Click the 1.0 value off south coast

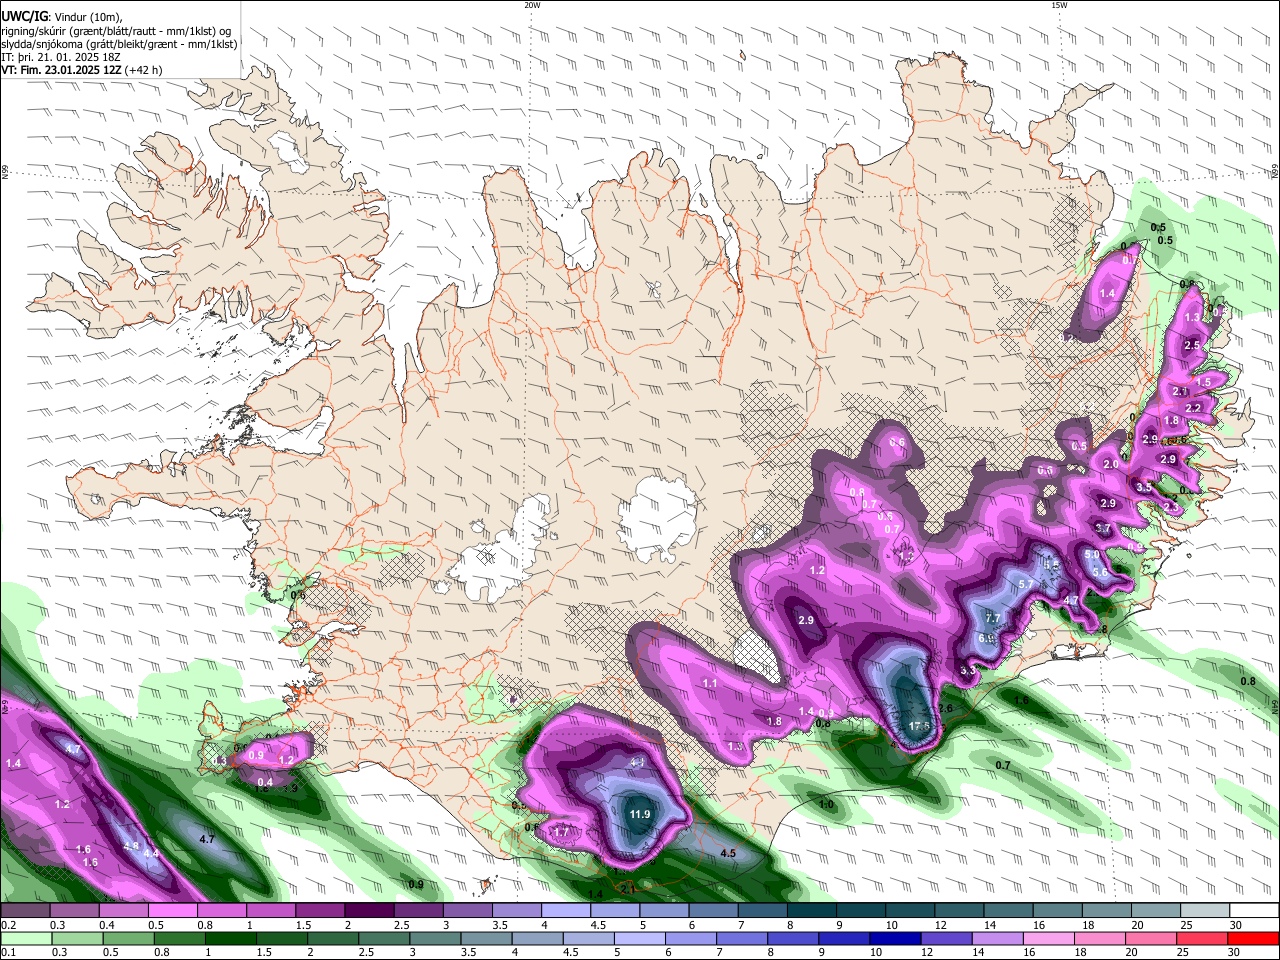pos(827,805)
